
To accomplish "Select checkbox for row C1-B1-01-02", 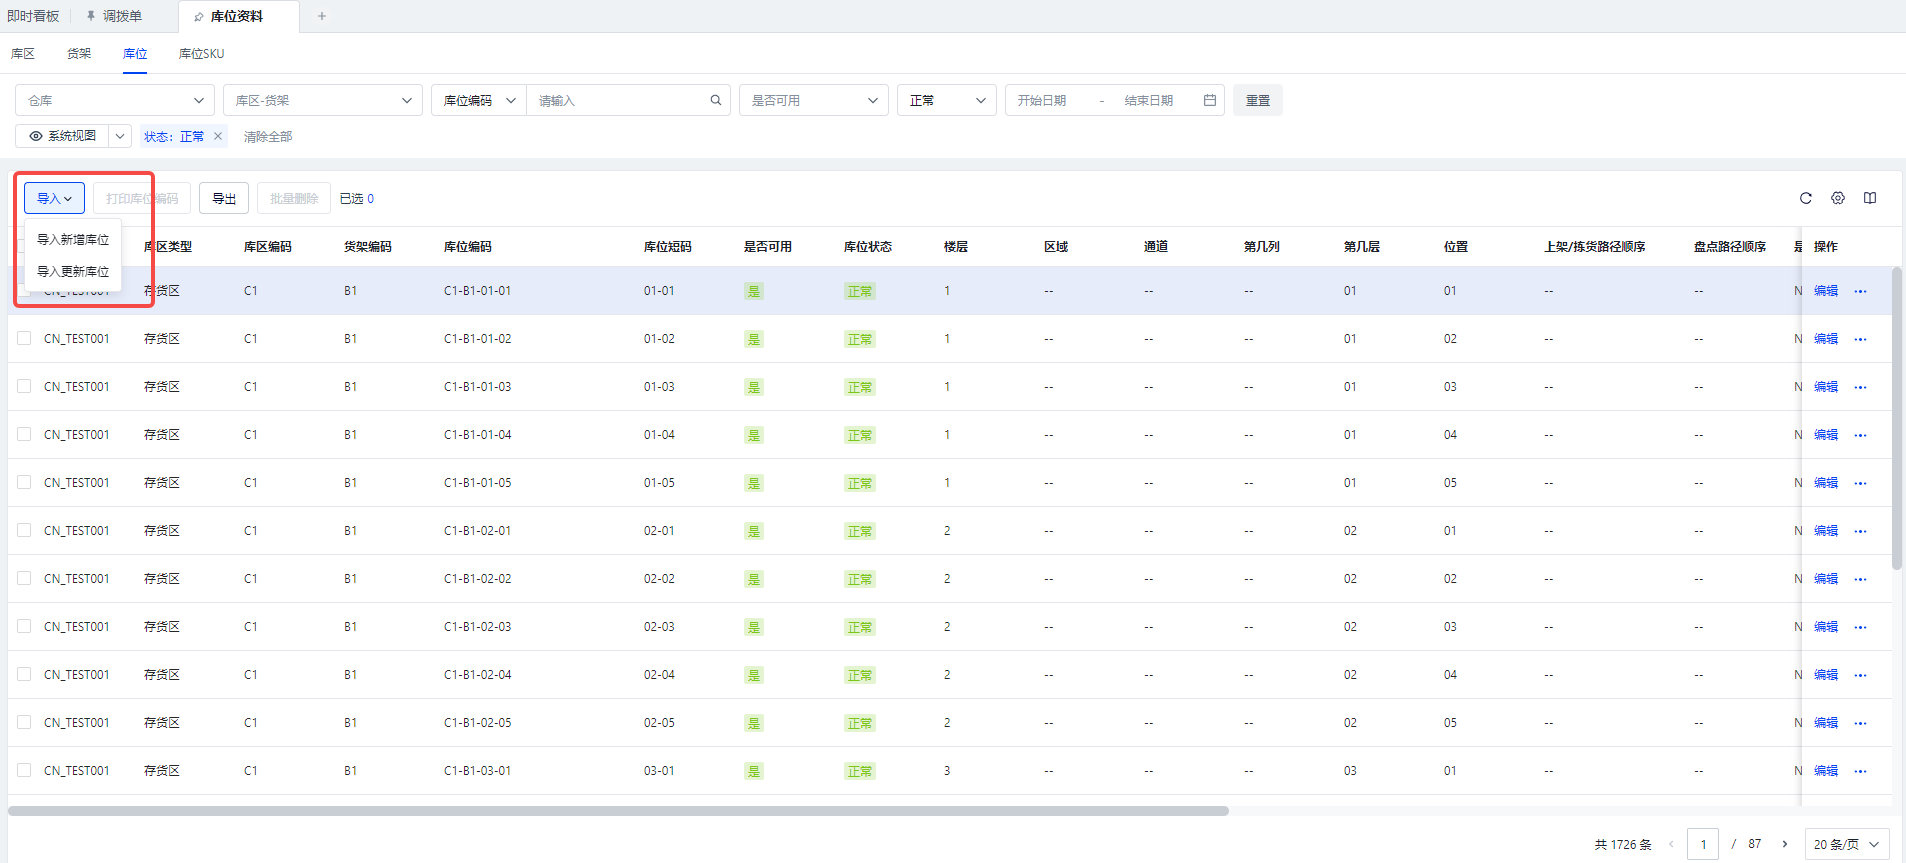I will (x=24, y=338).
